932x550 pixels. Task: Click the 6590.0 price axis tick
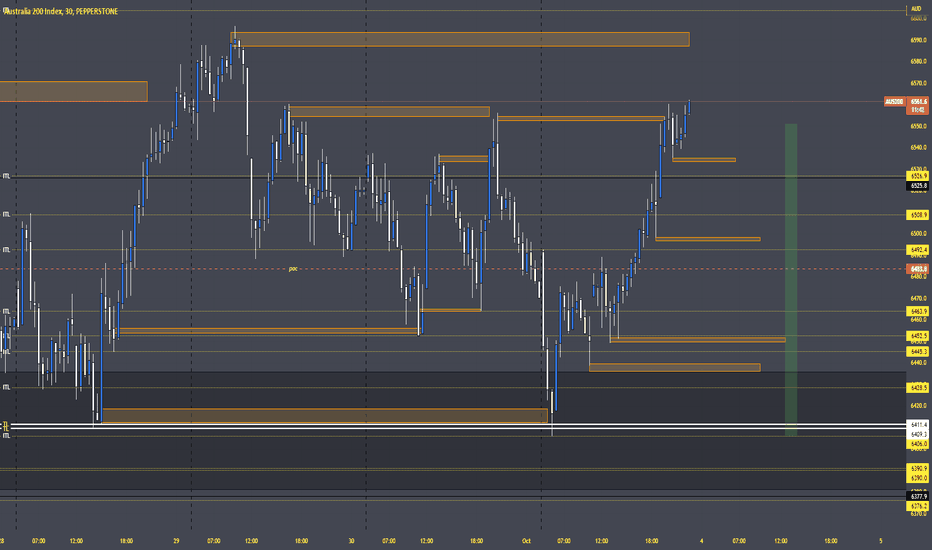pyautogui.click(x=918, y=40)
